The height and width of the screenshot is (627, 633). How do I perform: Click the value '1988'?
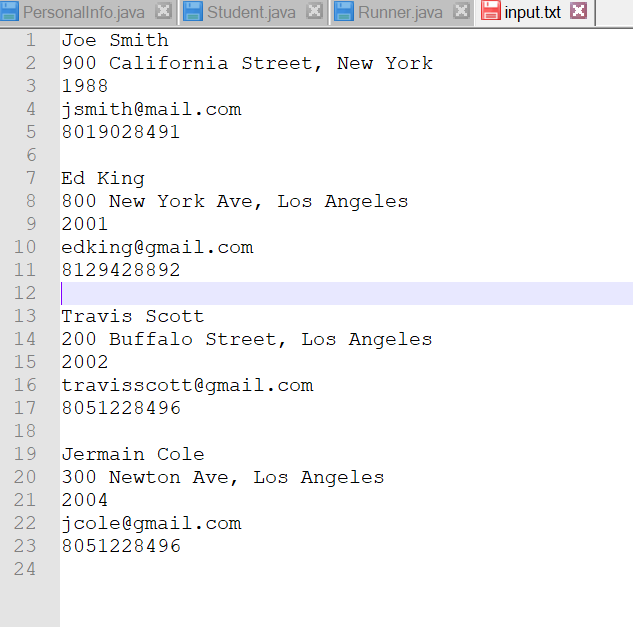click(85, 86)
